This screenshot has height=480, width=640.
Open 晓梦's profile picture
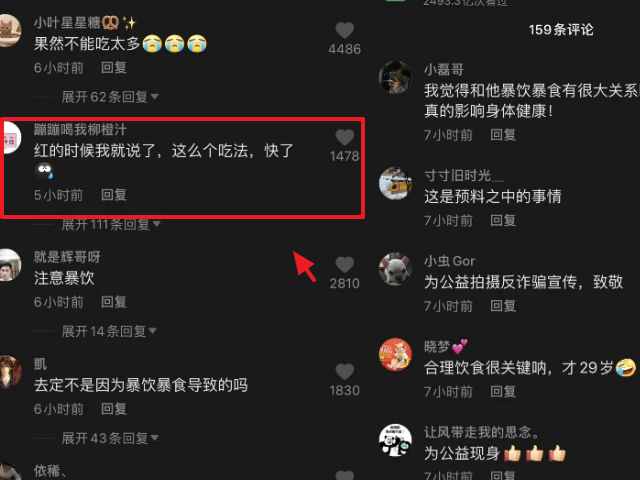click(x=395, y=354)
